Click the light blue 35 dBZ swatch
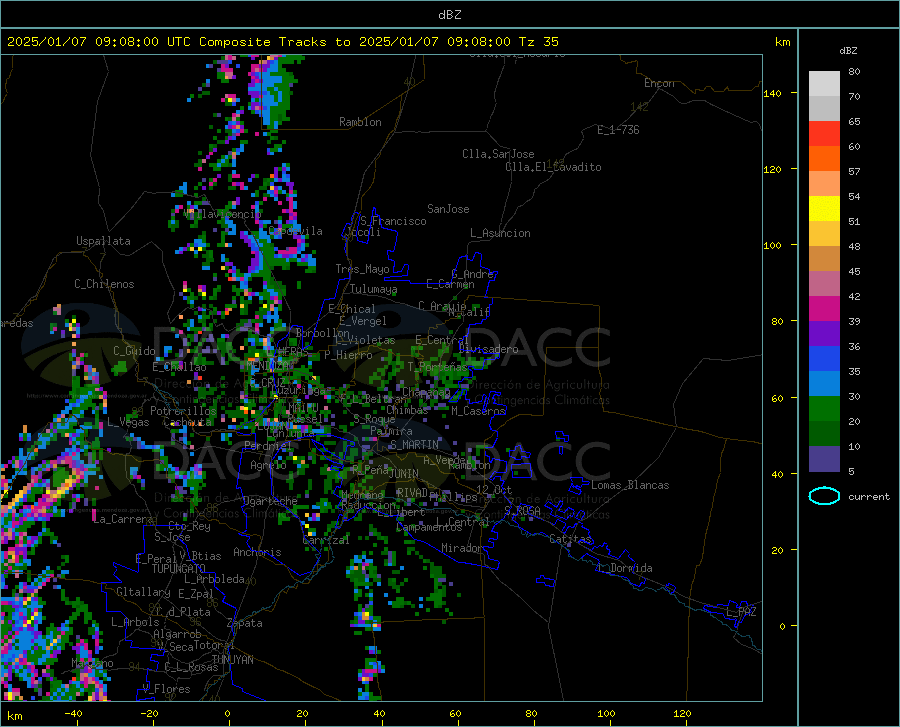Viewport: 900px width, 727px height. click(x=824, y=384)
